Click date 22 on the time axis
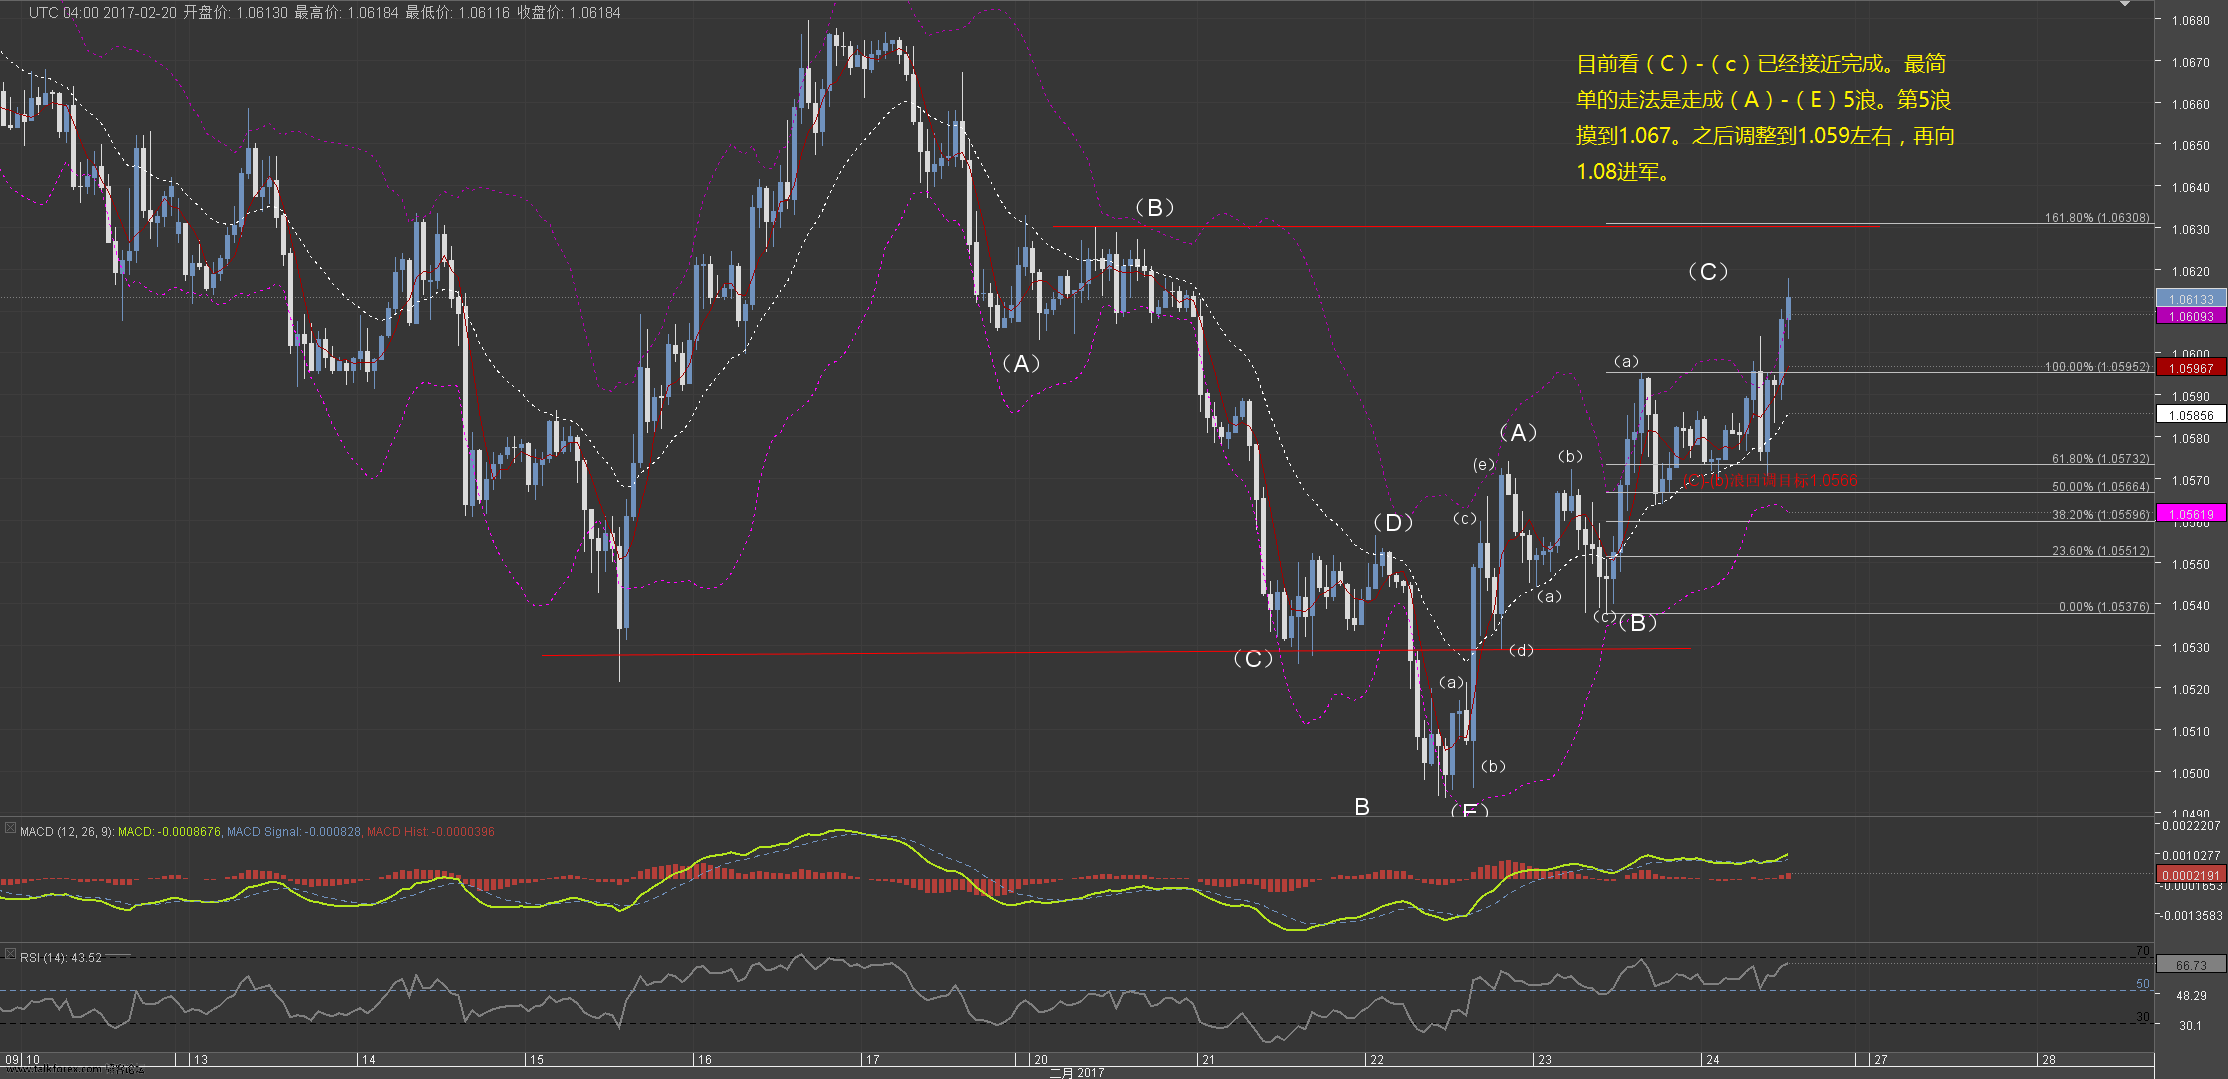Screen dimensions: 2228x1079 click(x=1377, y=1059)
